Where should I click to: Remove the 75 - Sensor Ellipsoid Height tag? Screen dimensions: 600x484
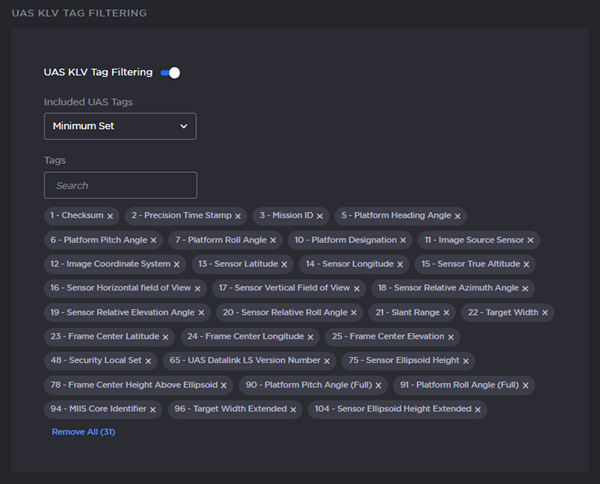pyautogui.click(x=466, y=361)
